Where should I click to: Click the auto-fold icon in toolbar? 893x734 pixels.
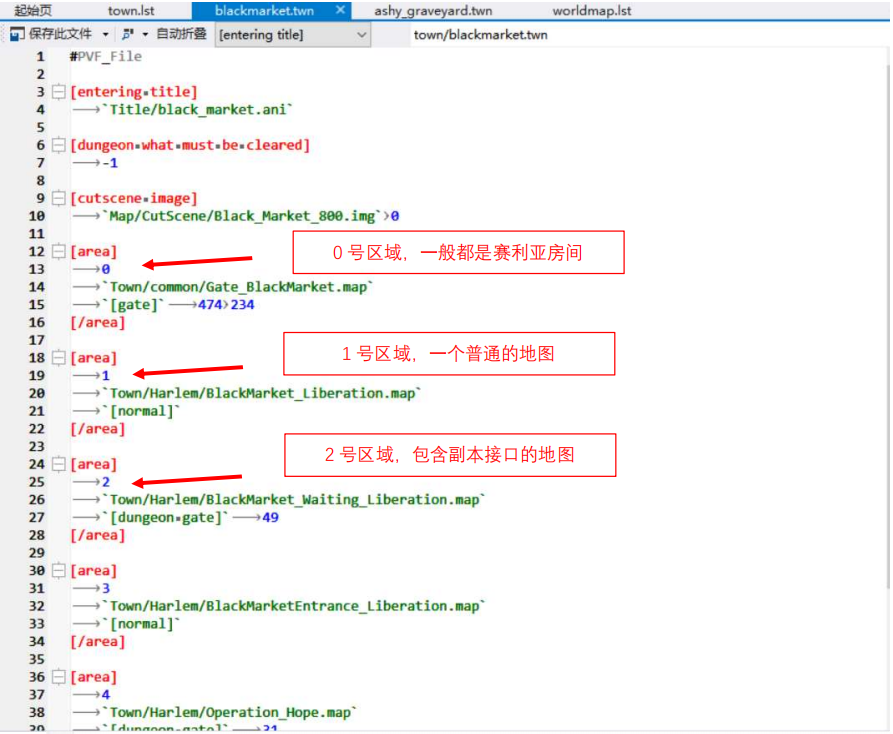pyautogui.click(x=128, y=34)
